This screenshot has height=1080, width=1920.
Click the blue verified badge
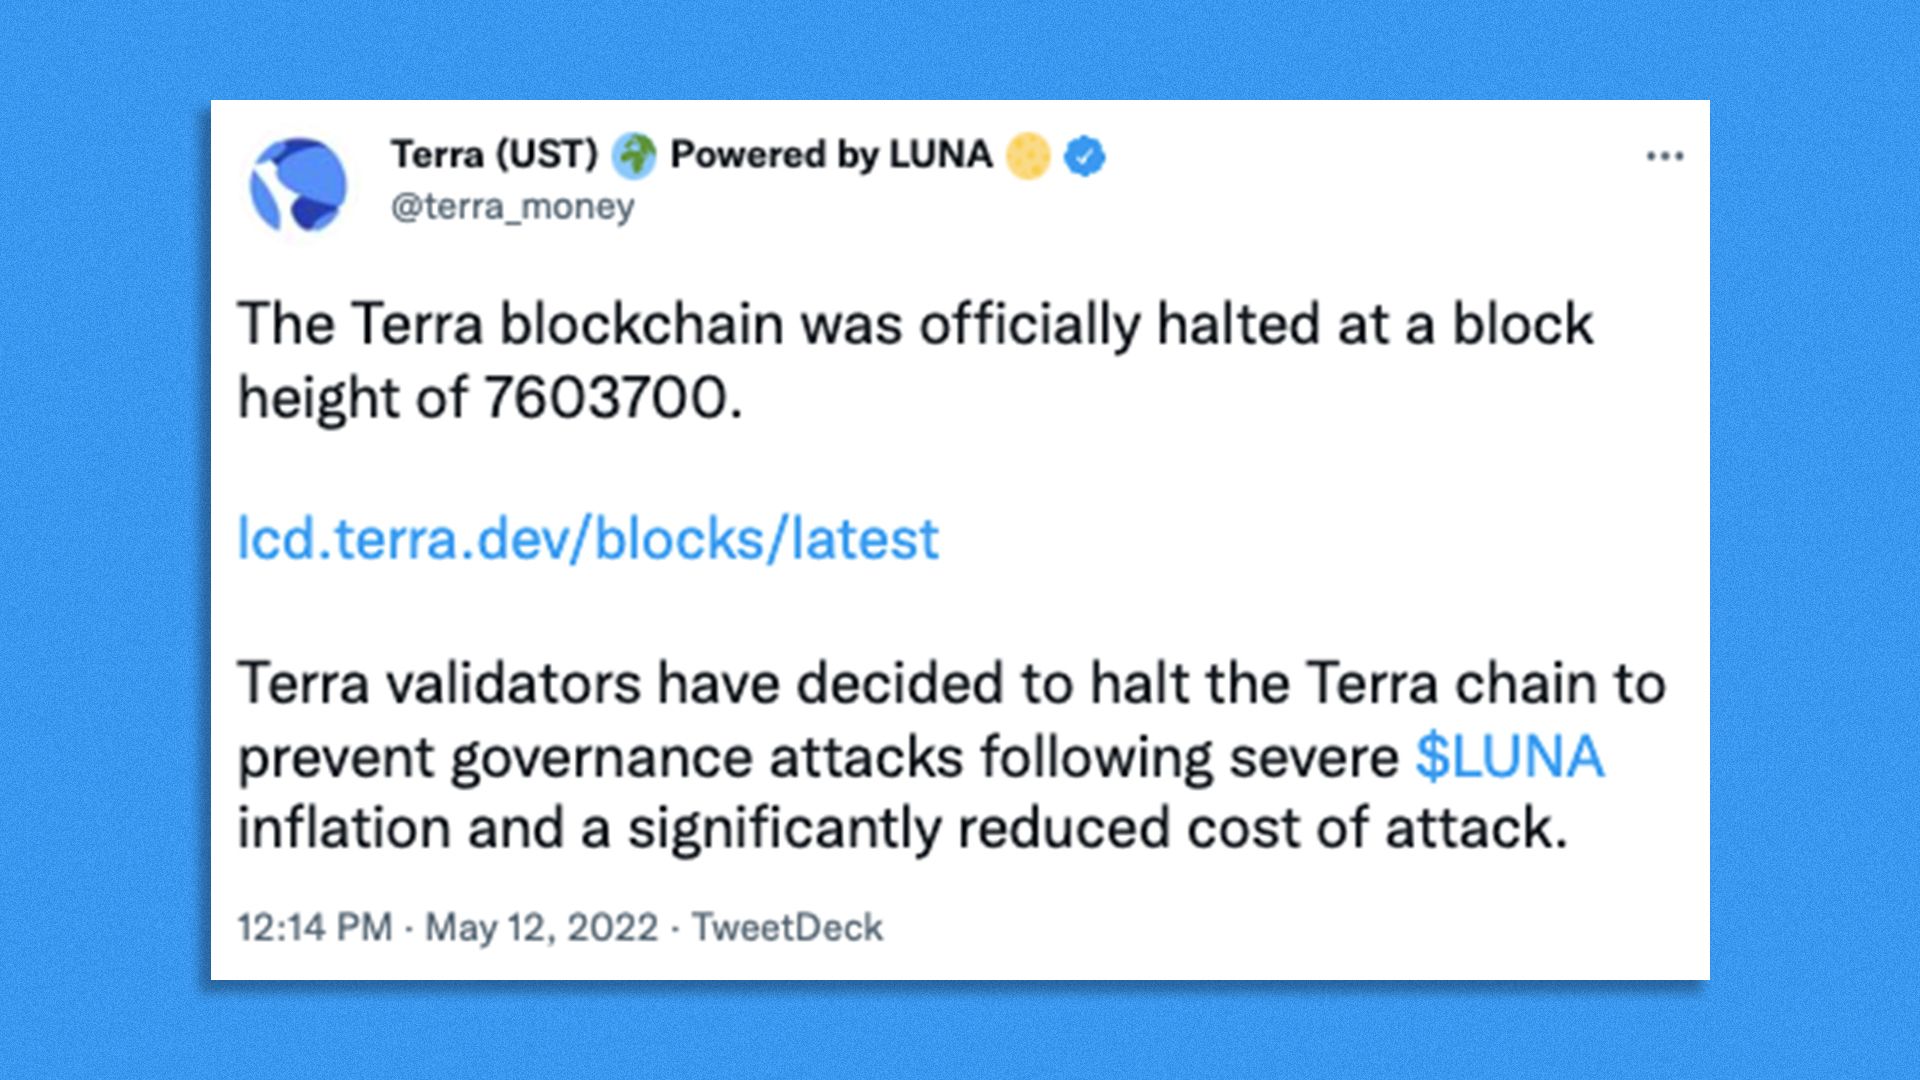click(1084, 156)
